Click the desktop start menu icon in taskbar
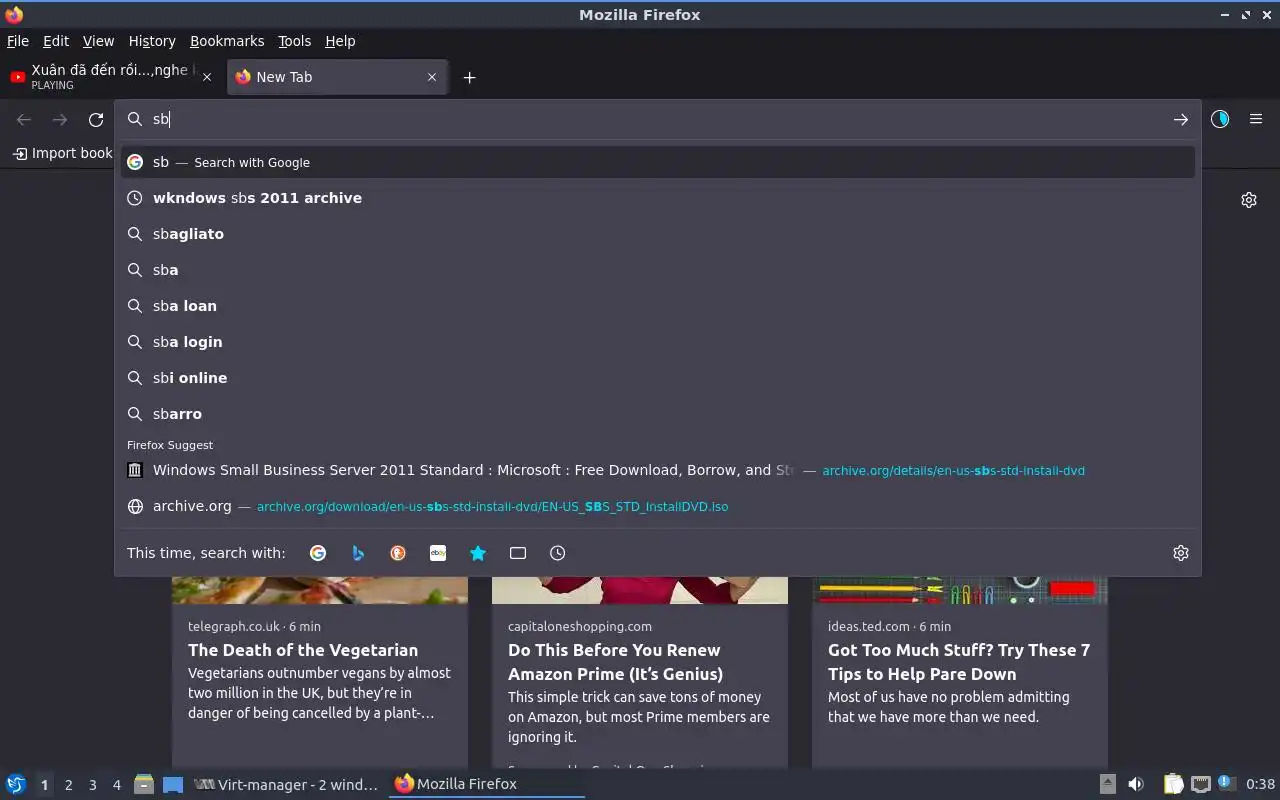This screenshot has height=800, width=1280. (16, 784)
